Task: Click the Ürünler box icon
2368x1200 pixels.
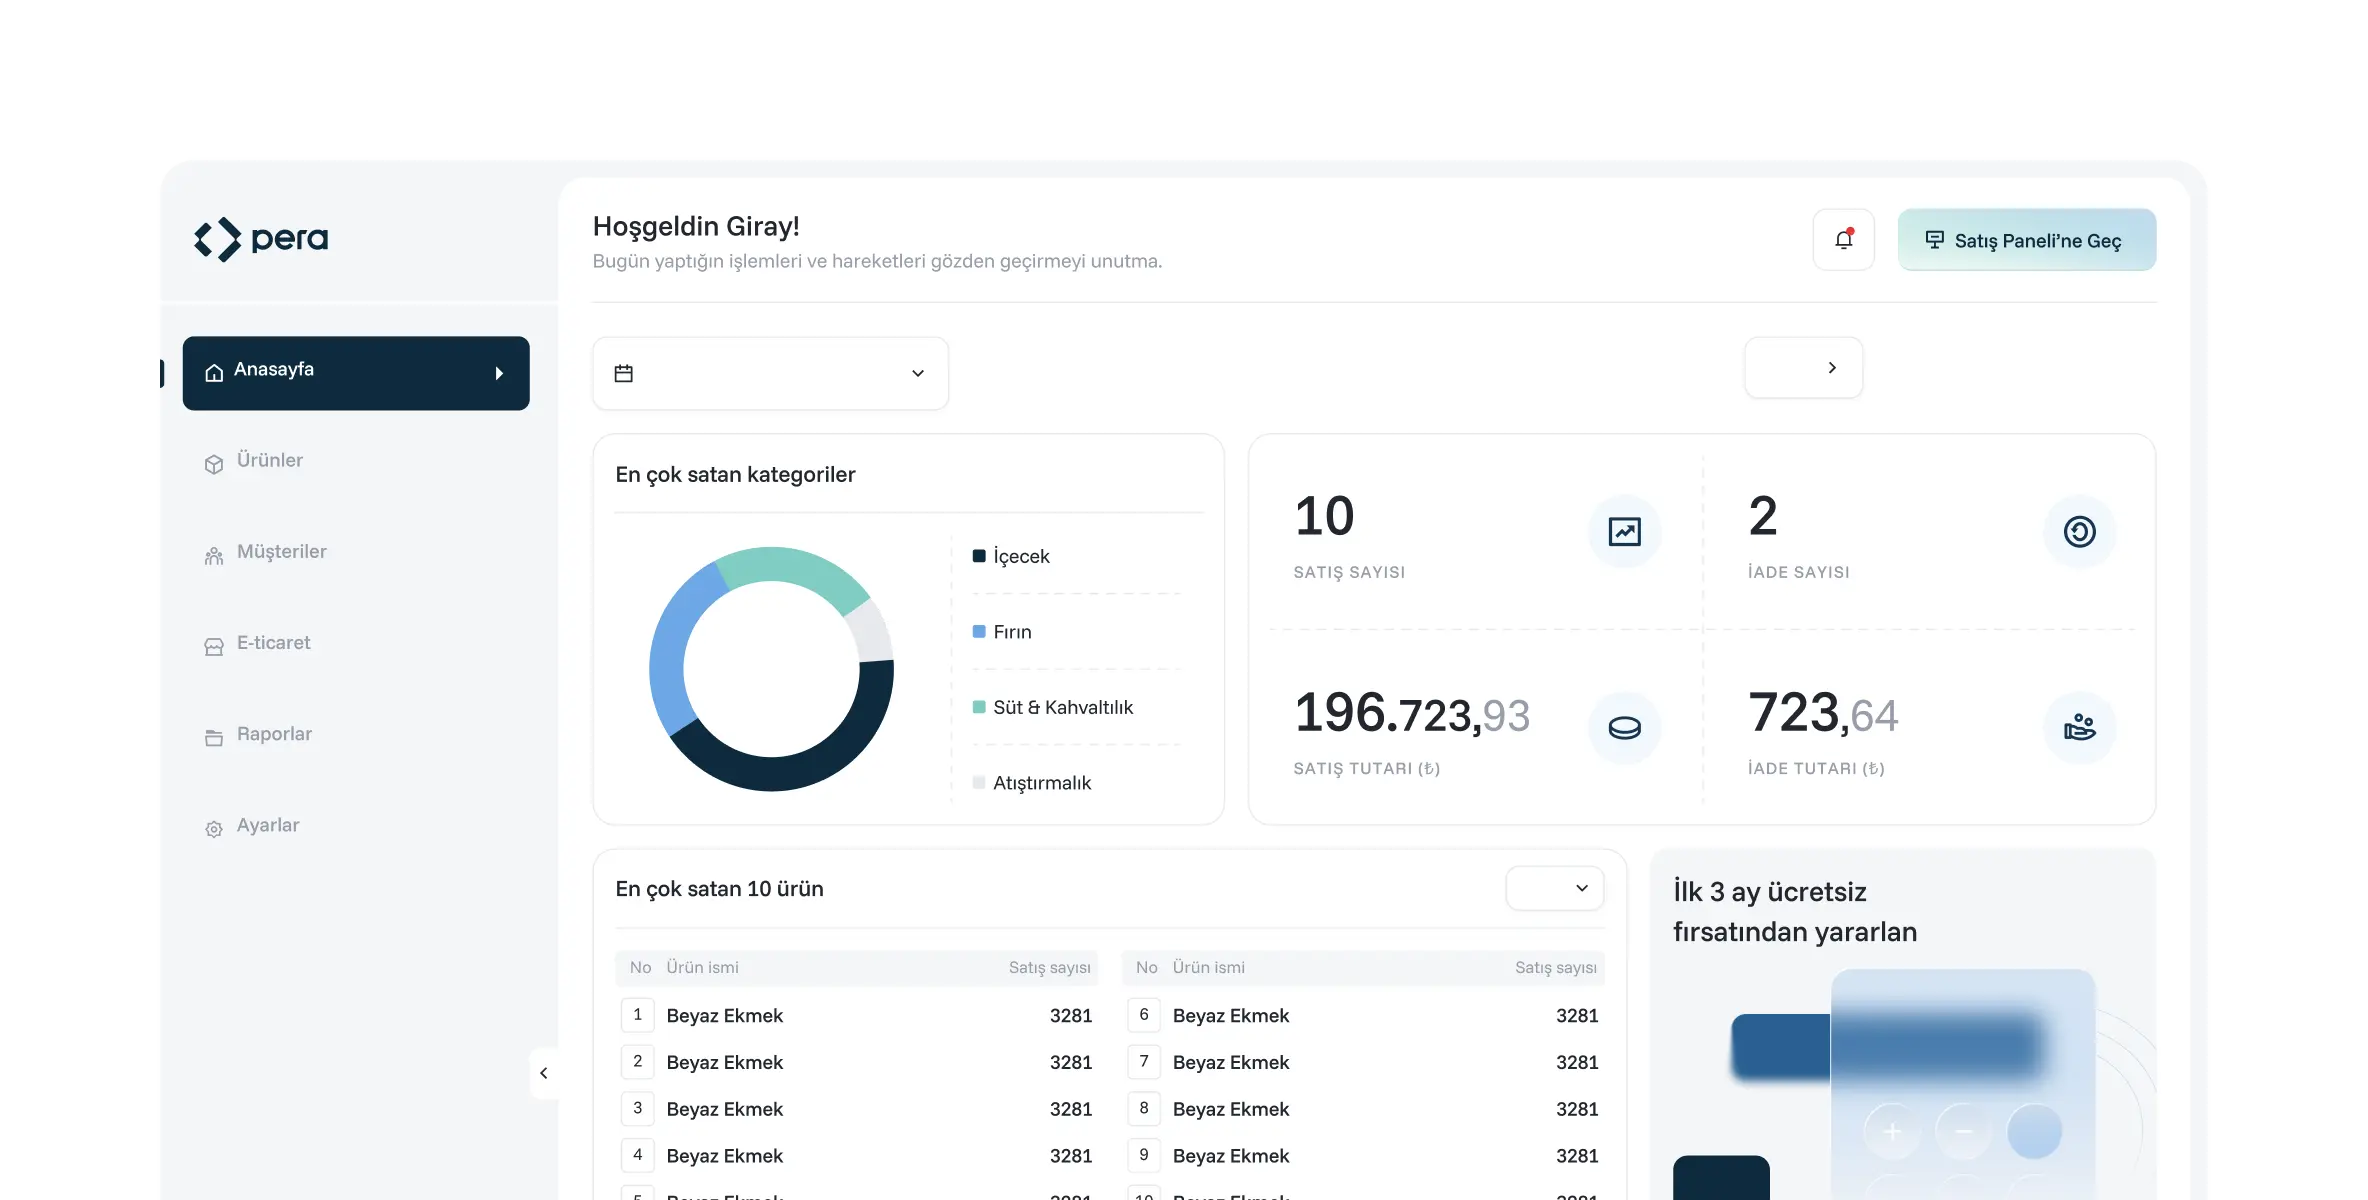Action: 214,464
